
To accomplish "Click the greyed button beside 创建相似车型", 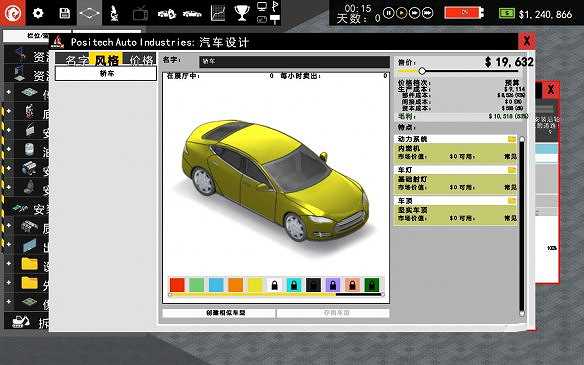I will tap(333, 313).
